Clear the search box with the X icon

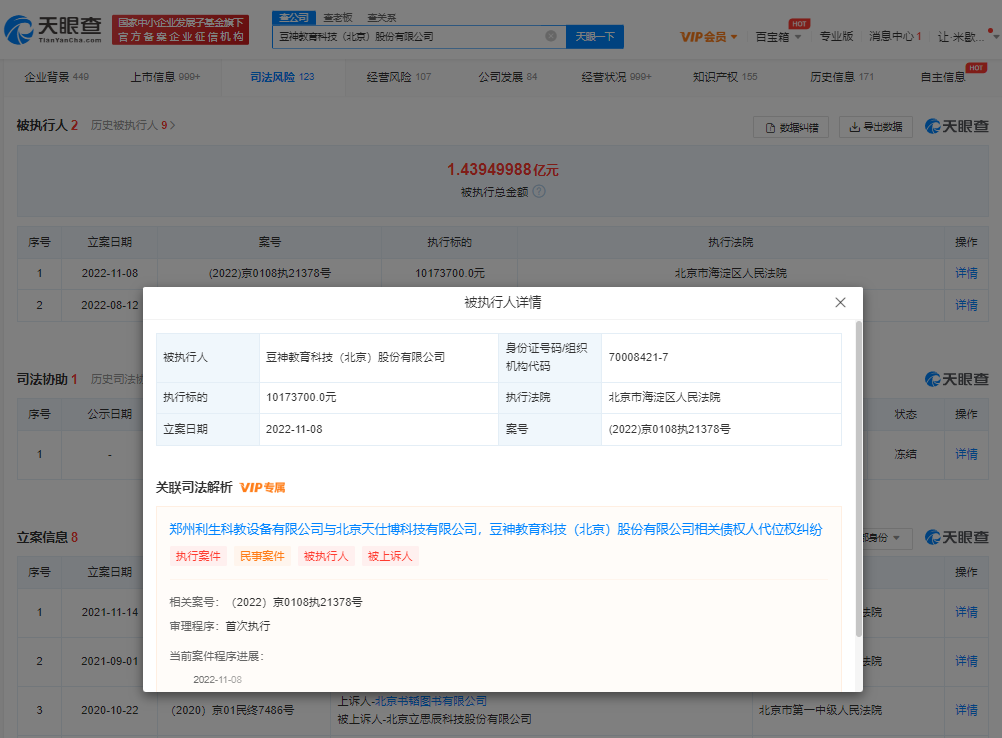point(550,36)
